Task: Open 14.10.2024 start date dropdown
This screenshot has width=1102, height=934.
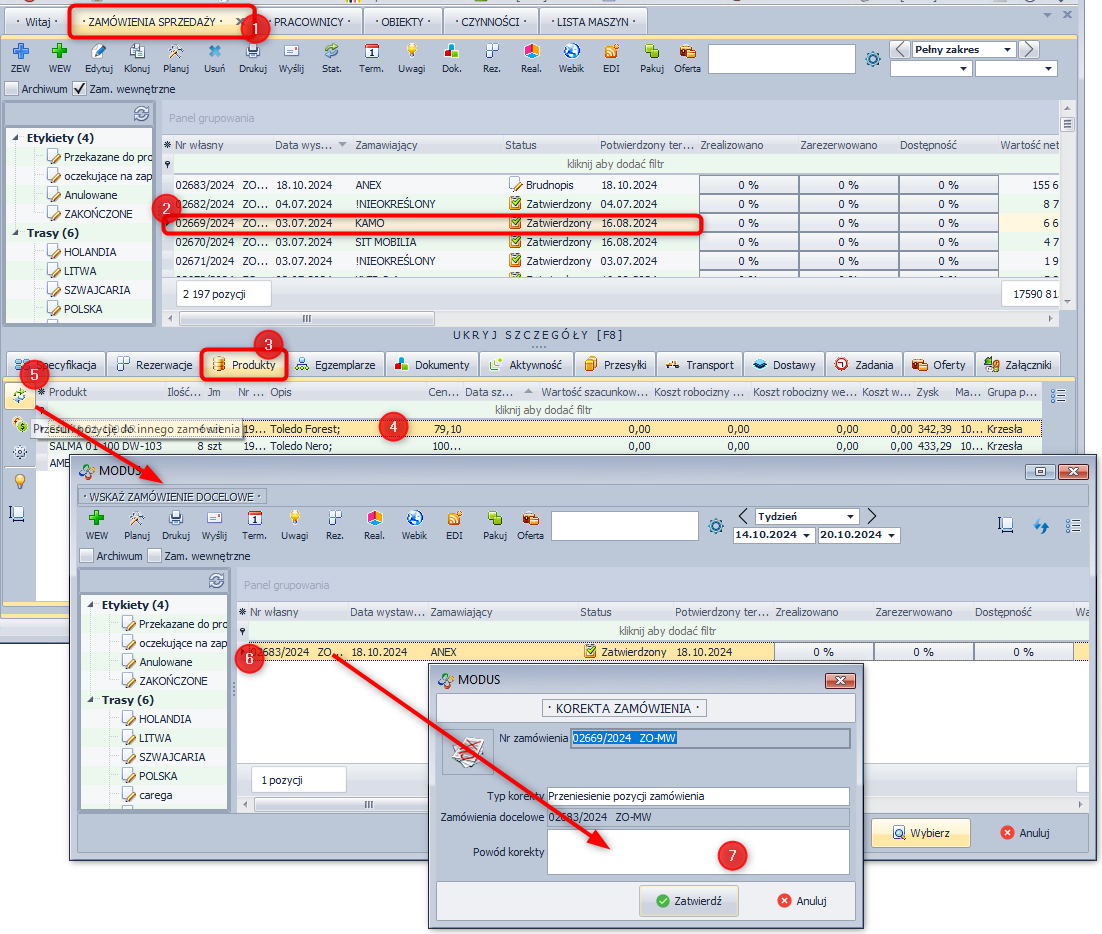Action: [x=806, y=536]
